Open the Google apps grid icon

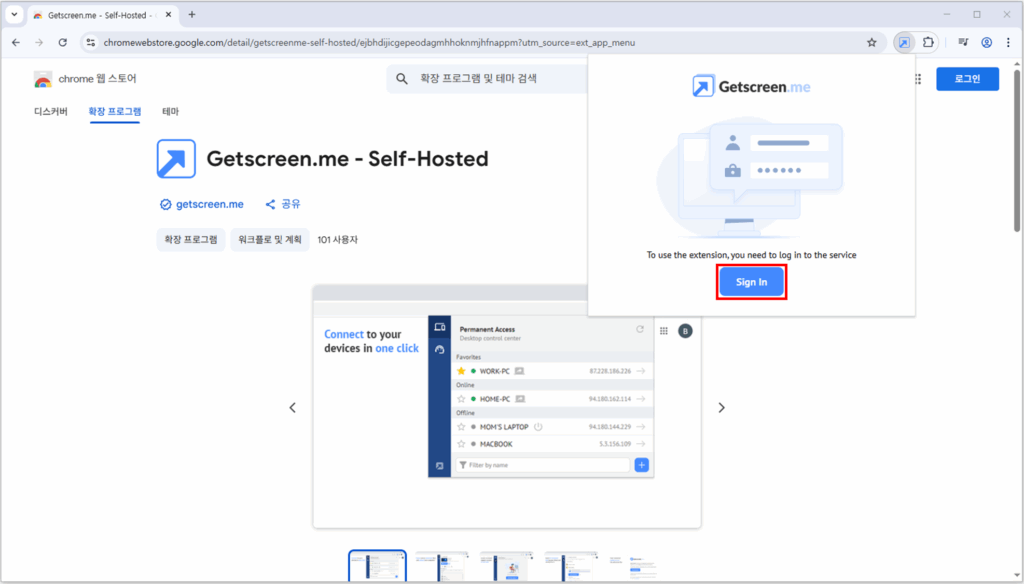click(918, 79)
